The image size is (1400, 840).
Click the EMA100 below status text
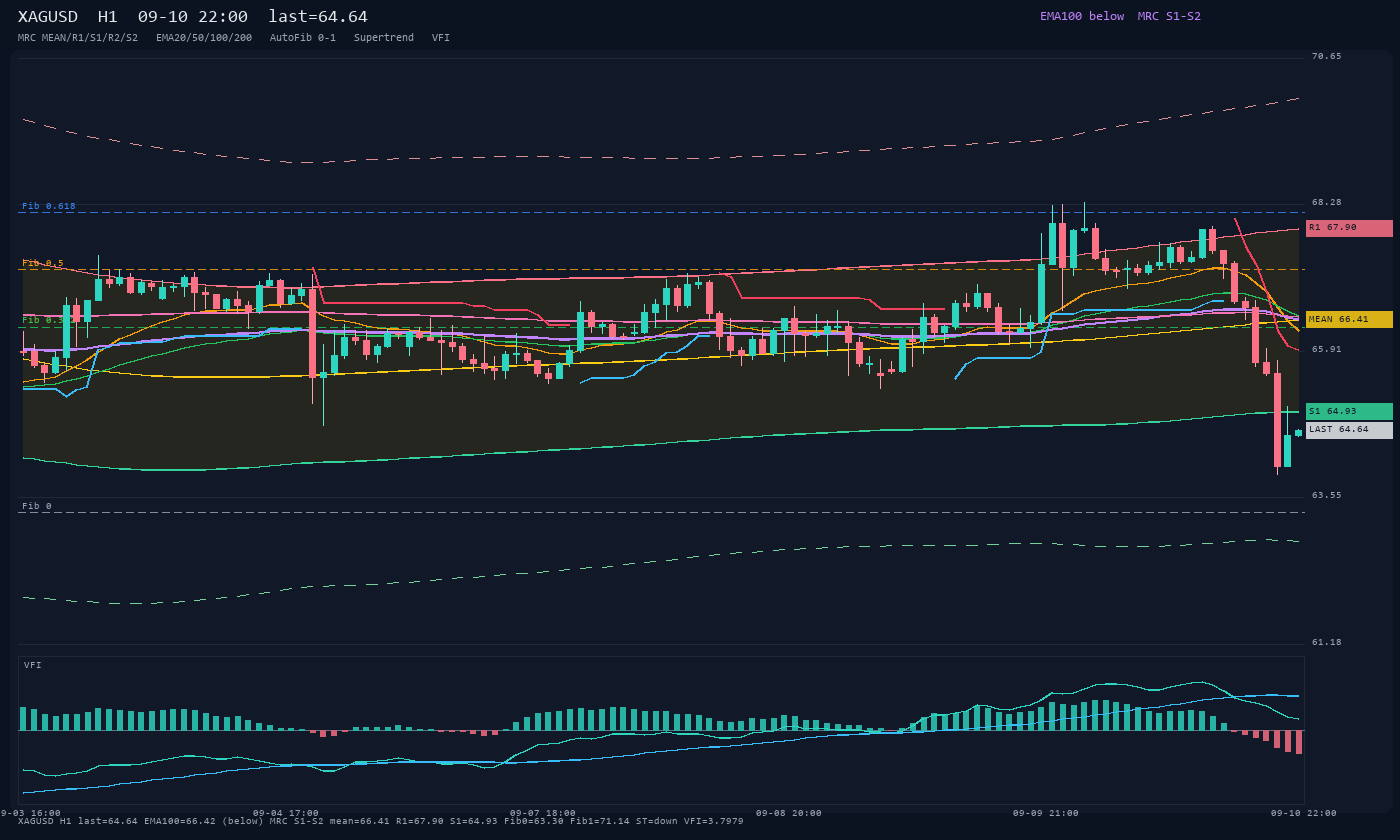pyautogui.click(x=1082, y=16)
